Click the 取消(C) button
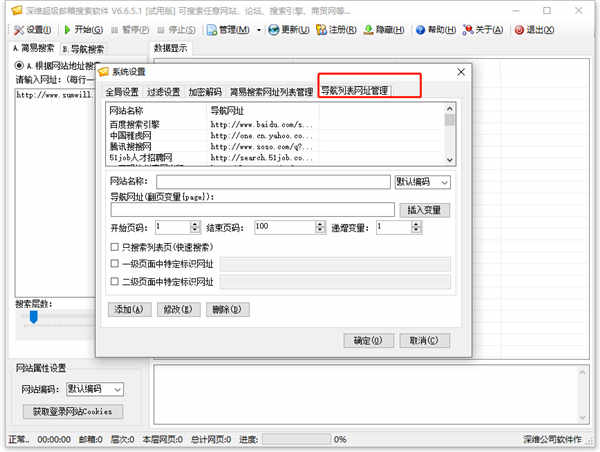Image resolution: width=600 pixels, height=452 pixels. point(424,340)
